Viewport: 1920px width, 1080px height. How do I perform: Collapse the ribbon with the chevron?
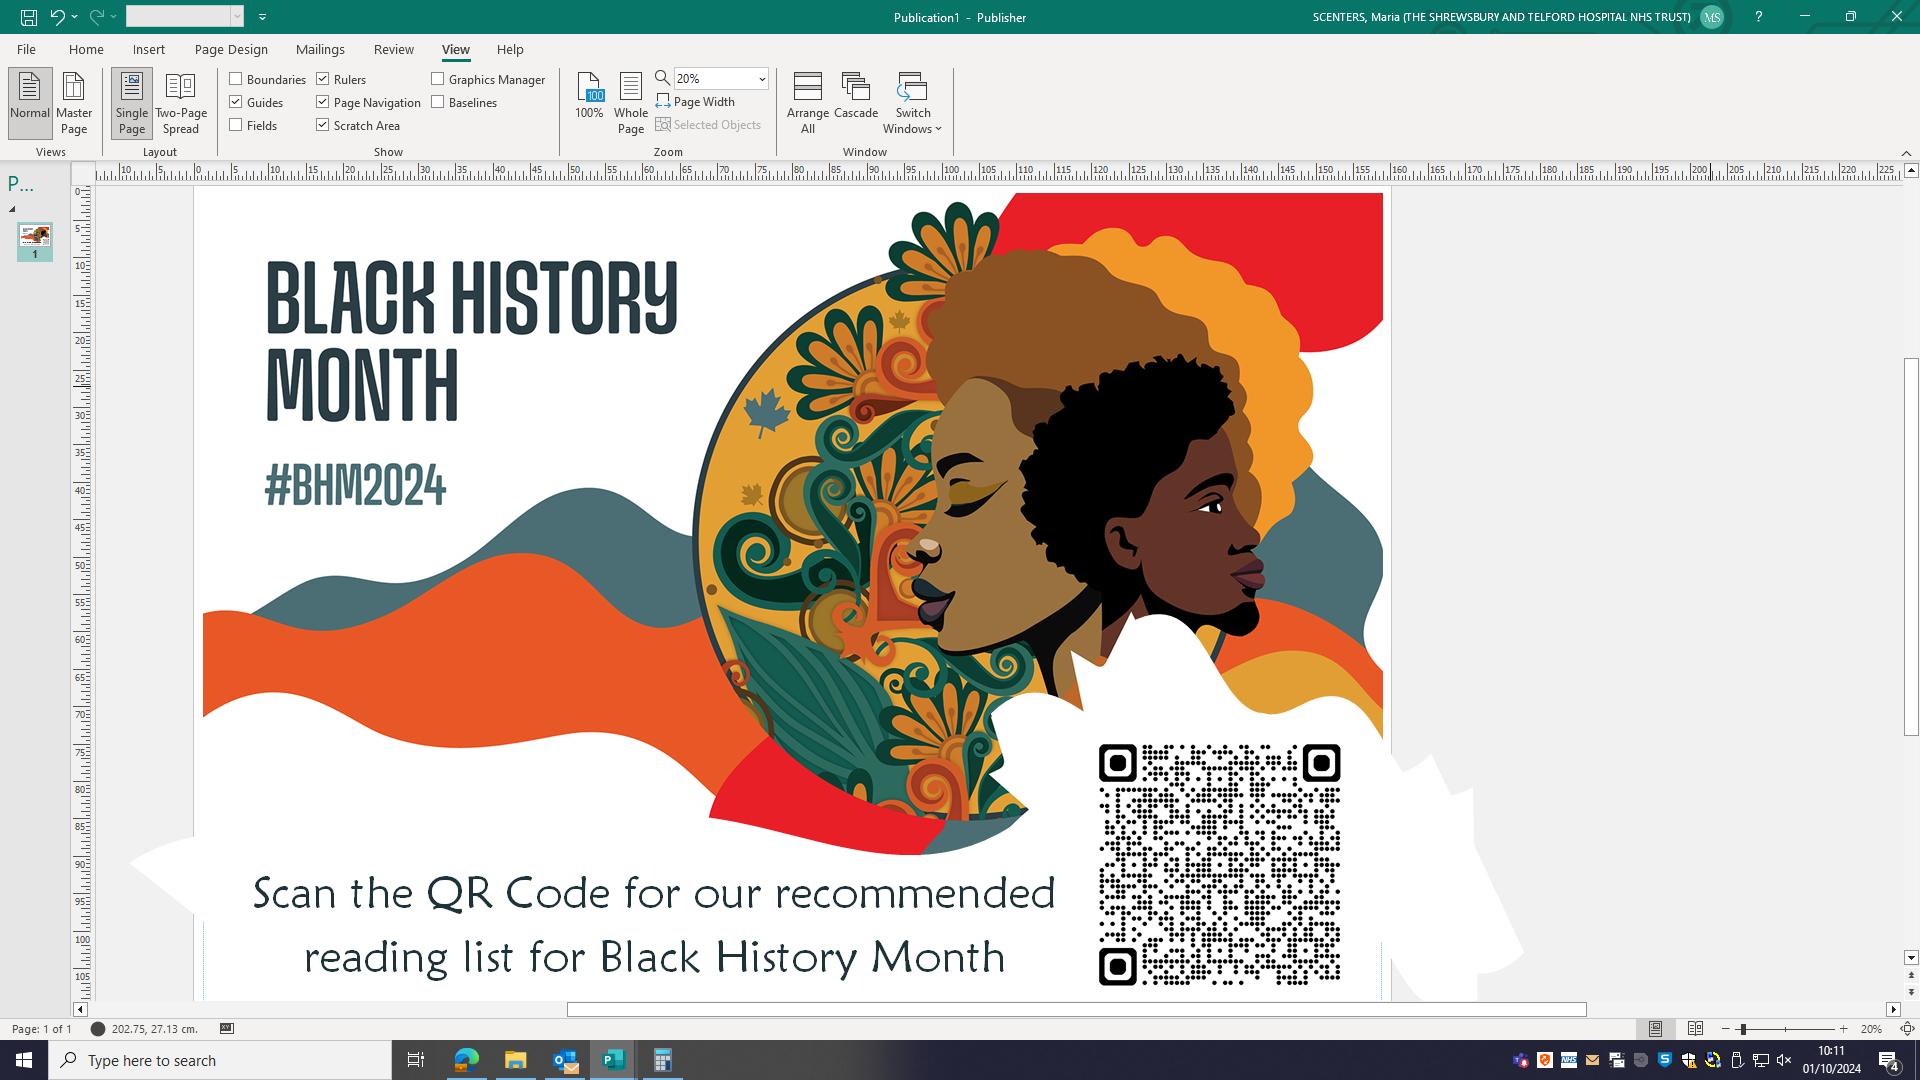pos(1905,153)
